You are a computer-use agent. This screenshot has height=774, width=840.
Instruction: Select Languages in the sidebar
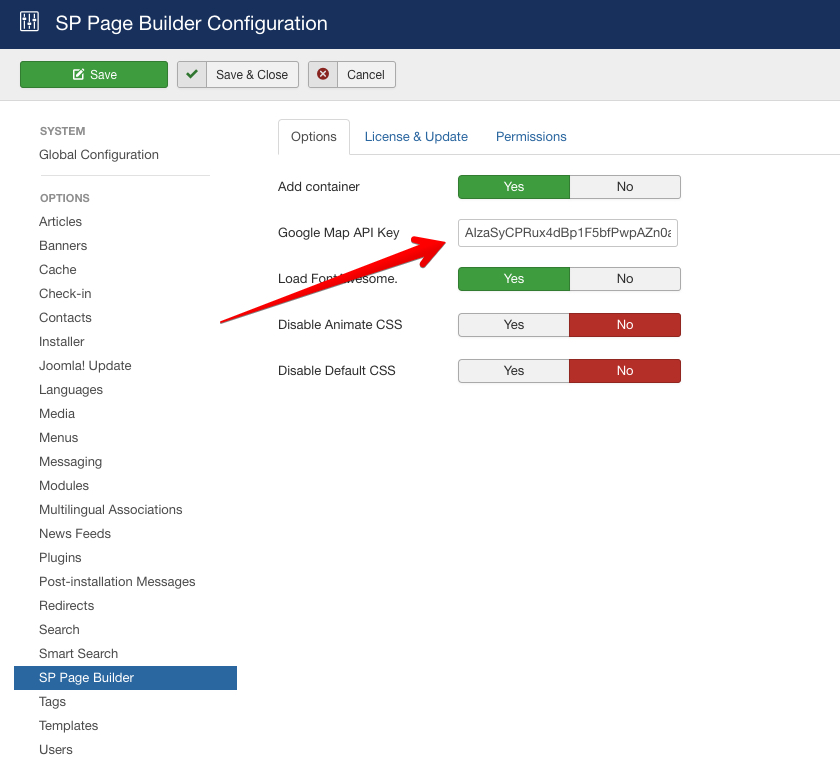click(71, 390)
